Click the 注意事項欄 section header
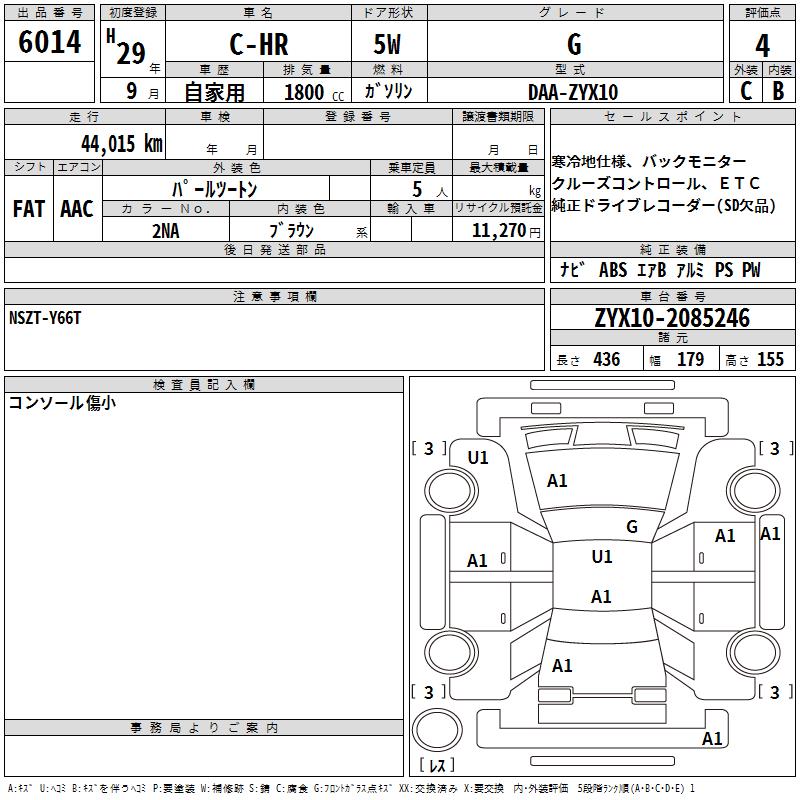The image size is (800, 800). pos(274,296)
